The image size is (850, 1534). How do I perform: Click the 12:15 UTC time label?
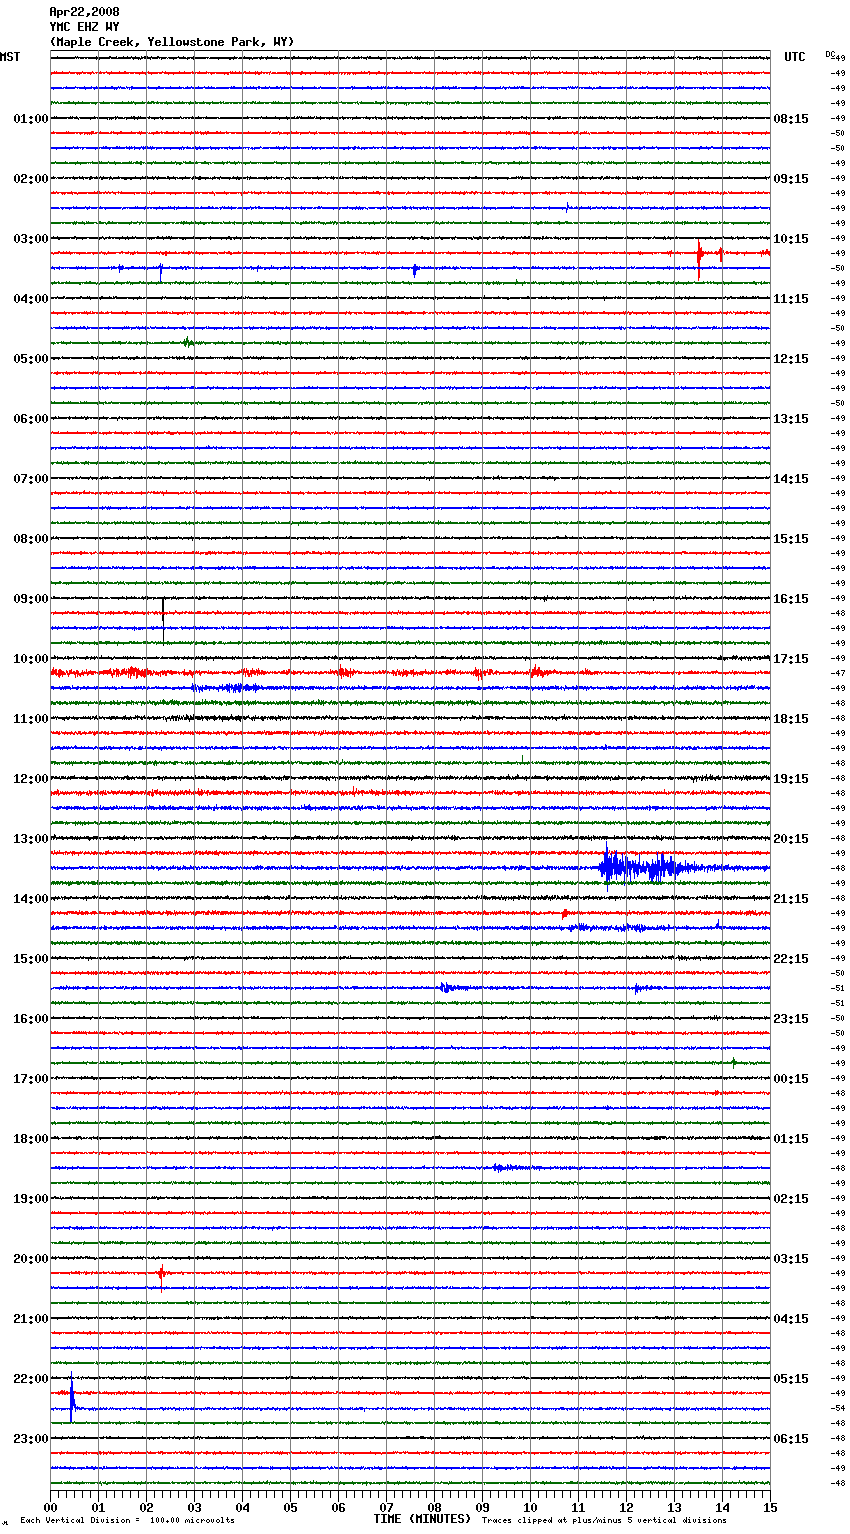[x=791, y=359]
